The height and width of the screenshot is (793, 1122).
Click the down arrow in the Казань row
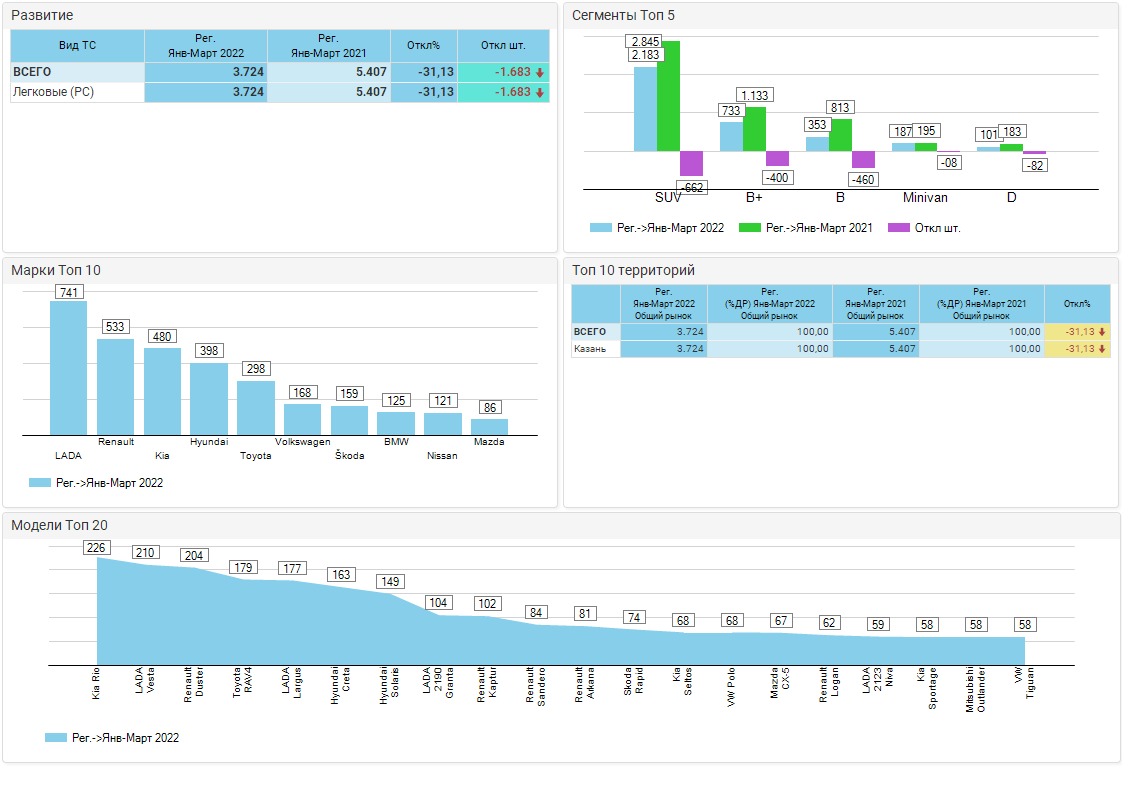[x=1102, y=349]
